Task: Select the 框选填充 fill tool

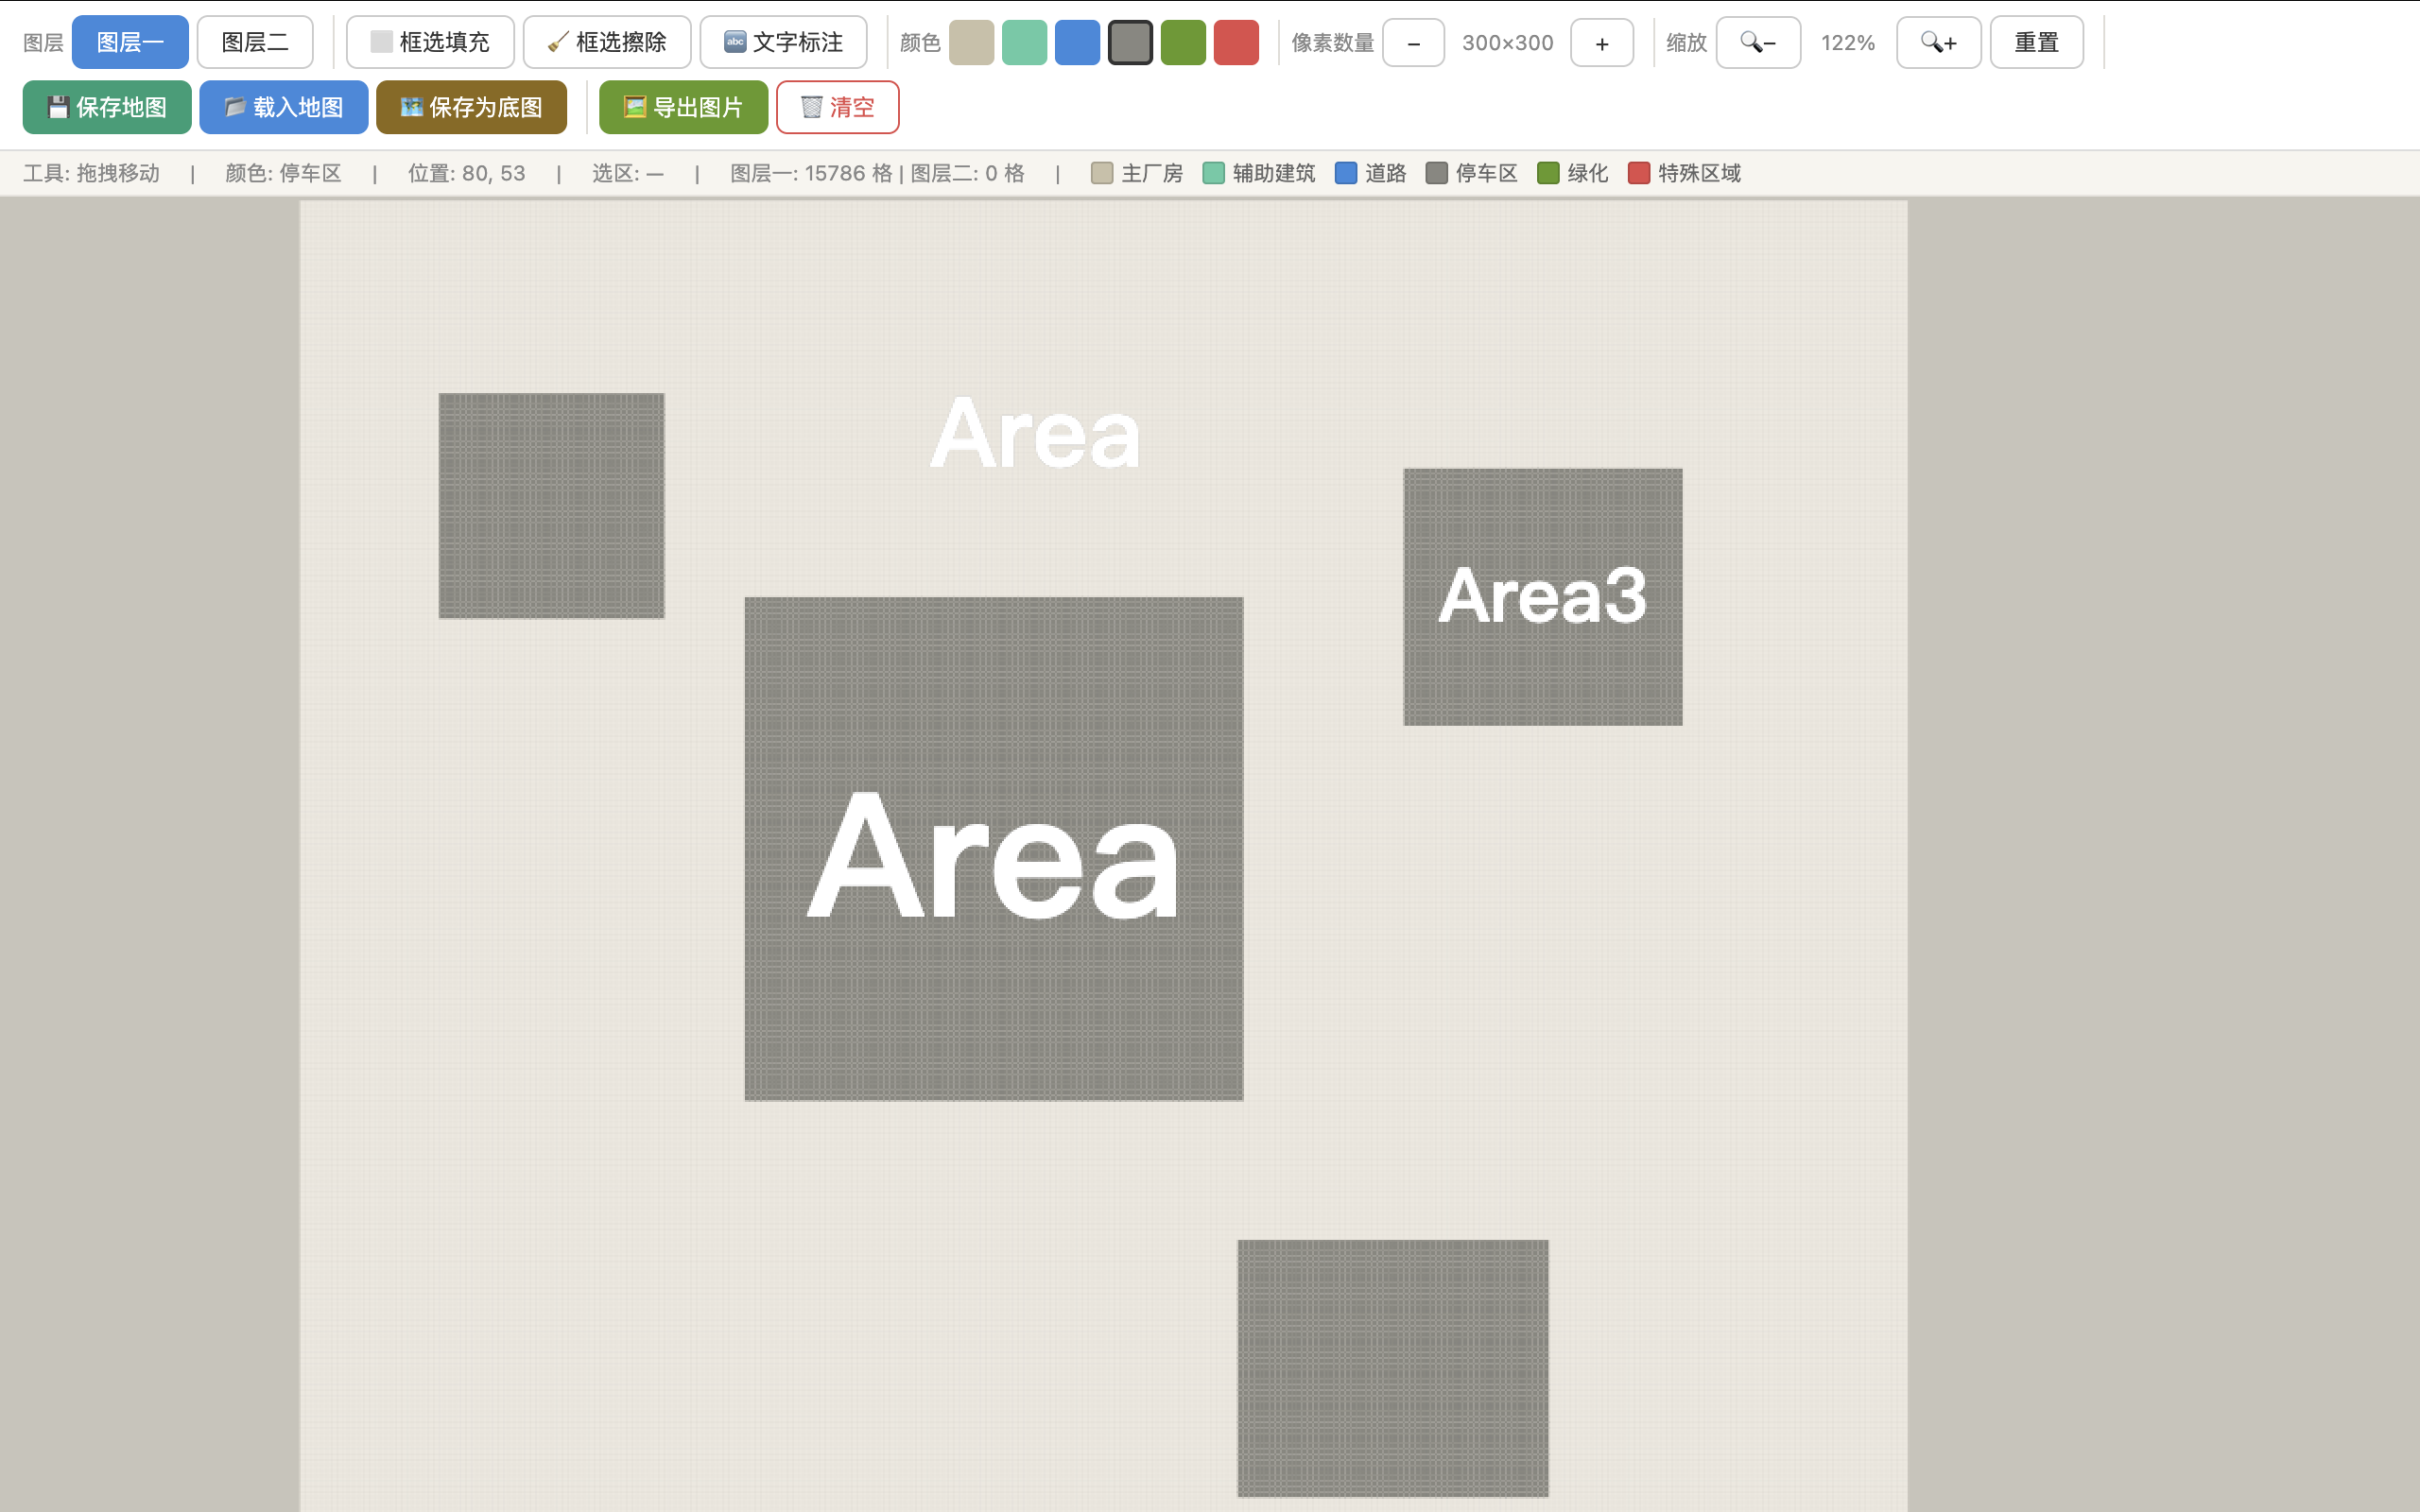Action: pos(430,42)
